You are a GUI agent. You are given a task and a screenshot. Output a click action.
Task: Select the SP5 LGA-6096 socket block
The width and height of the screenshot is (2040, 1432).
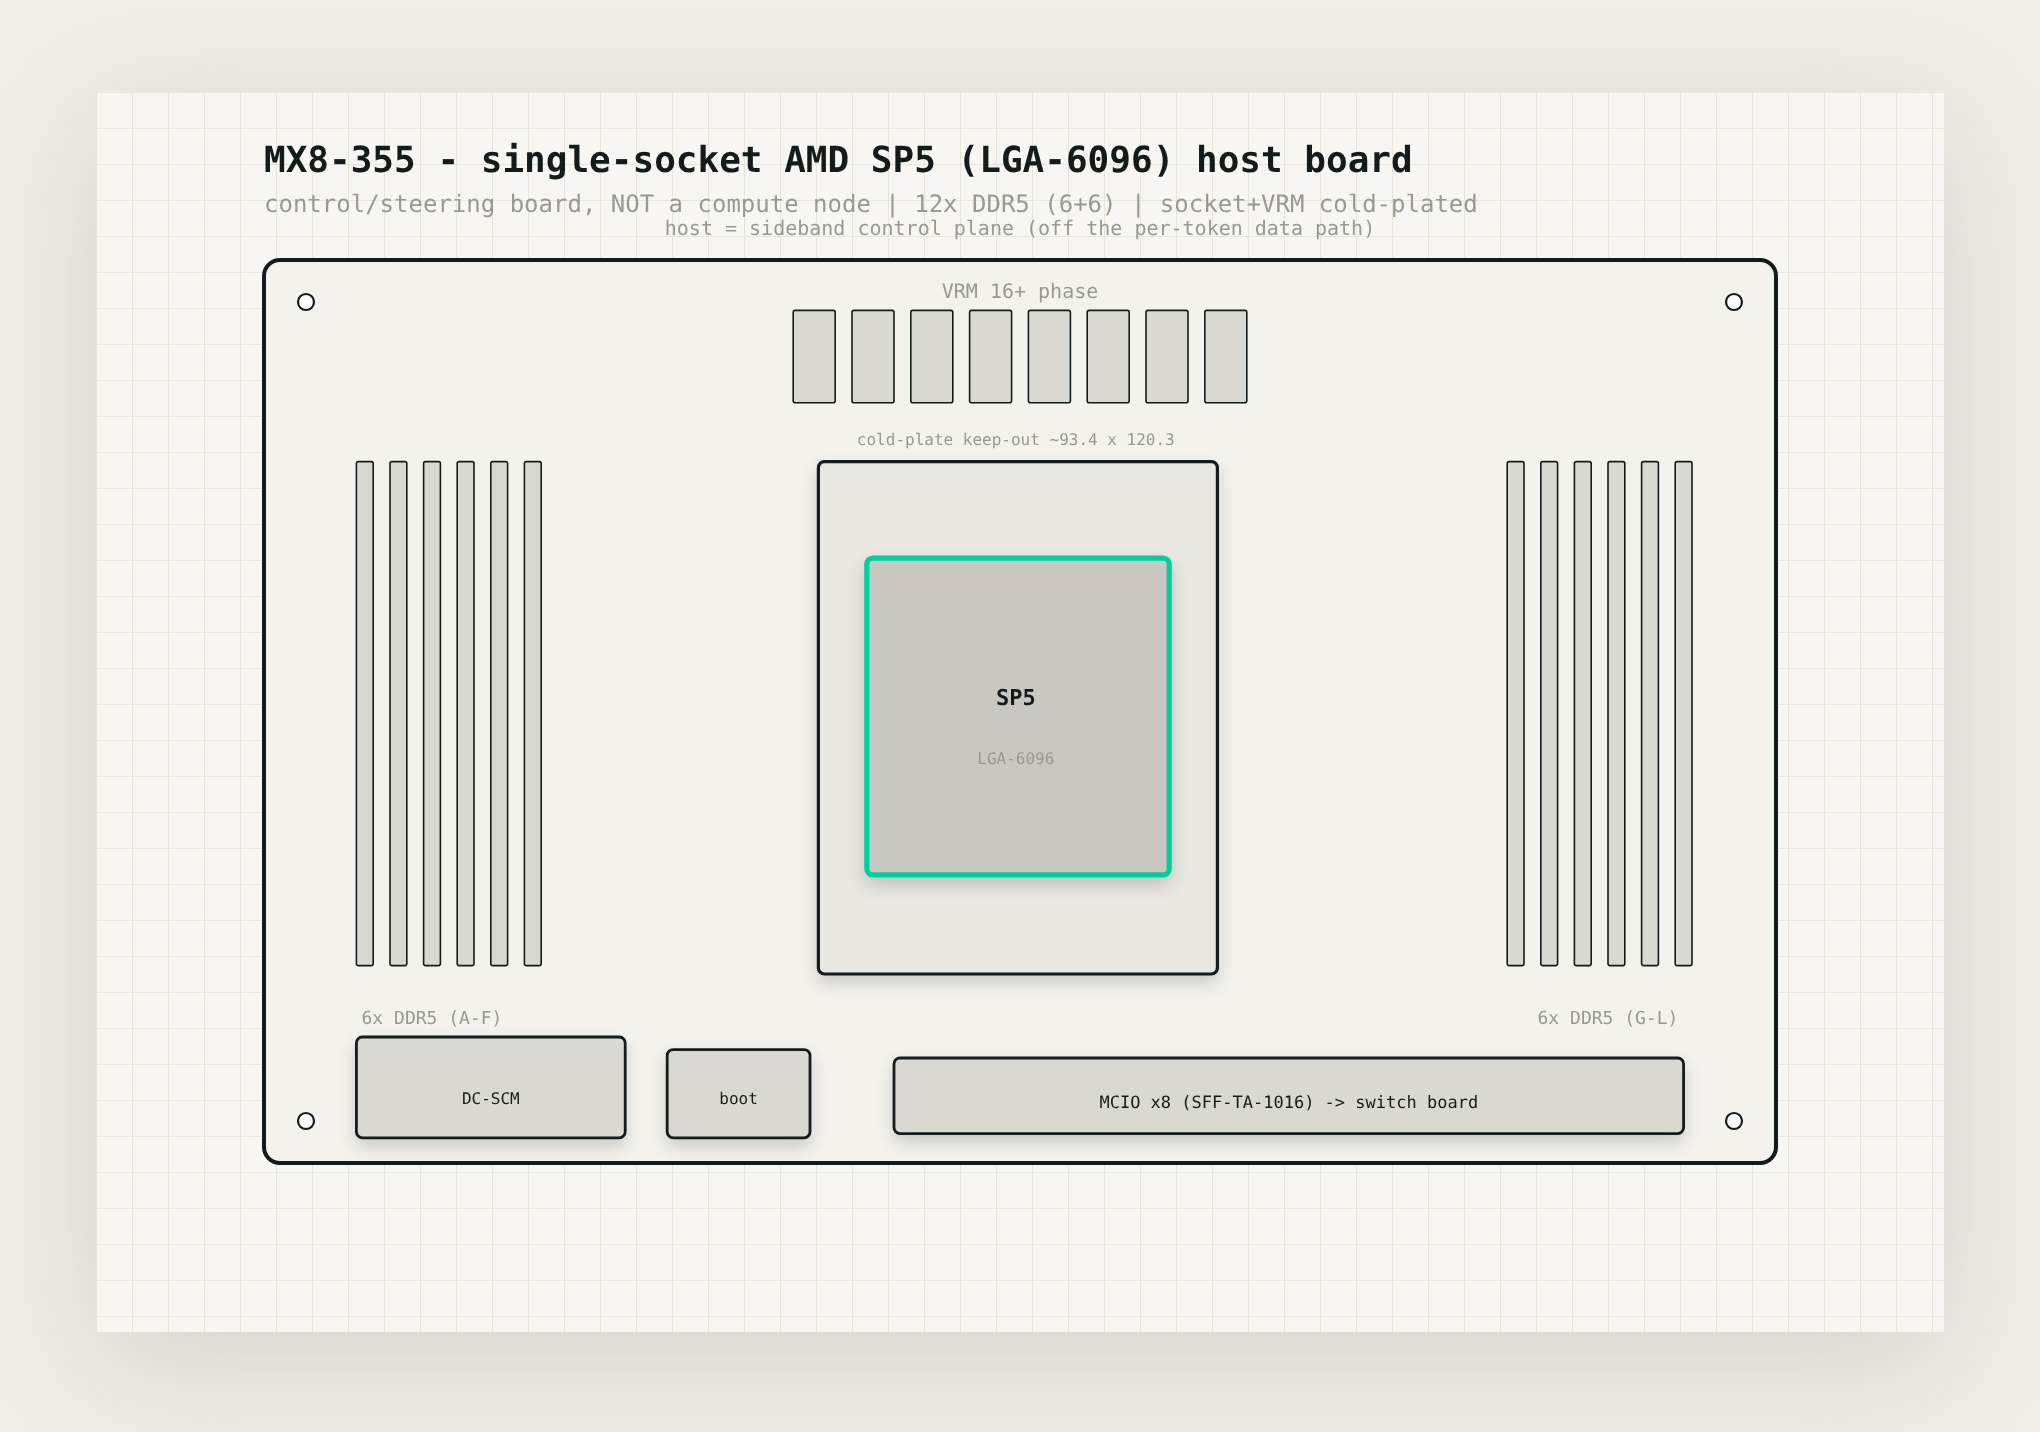pos(1017,716)
